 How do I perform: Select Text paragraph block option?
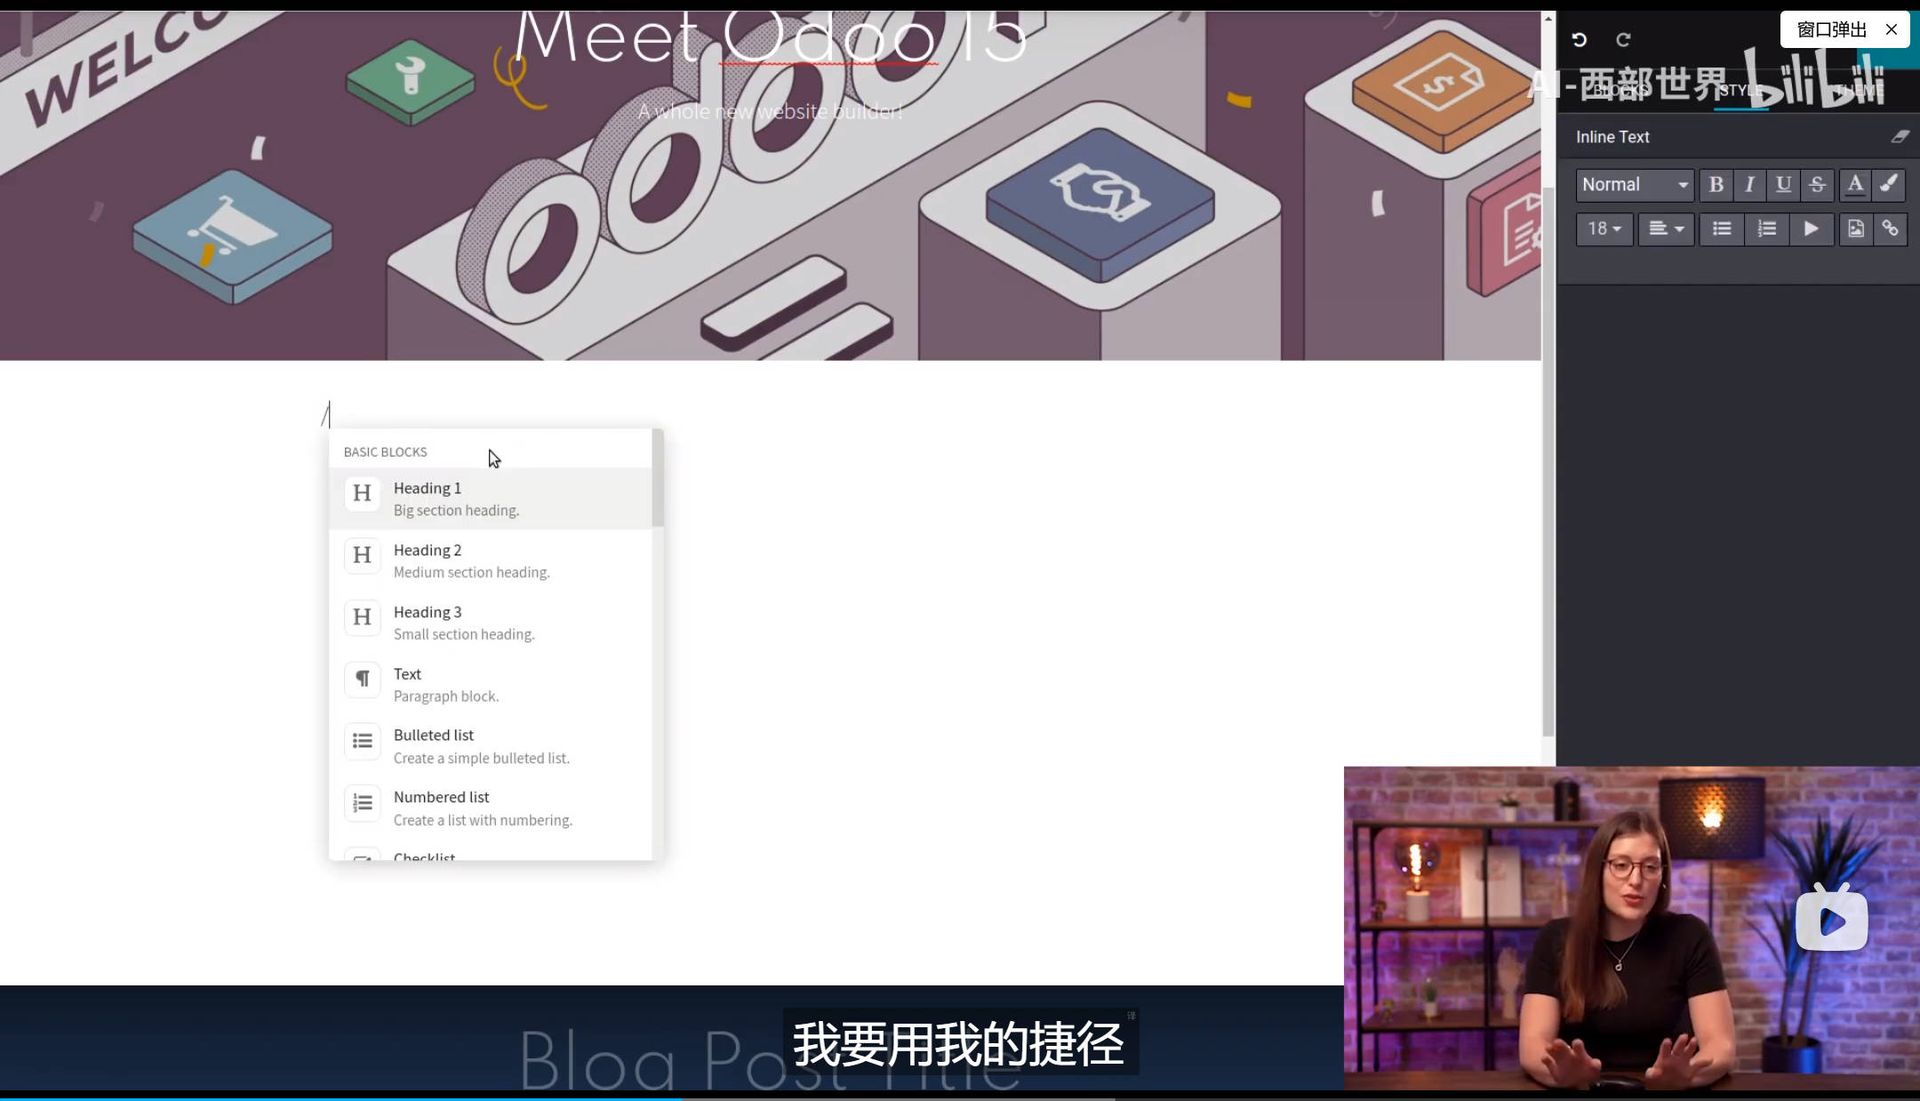pos(490,684)
